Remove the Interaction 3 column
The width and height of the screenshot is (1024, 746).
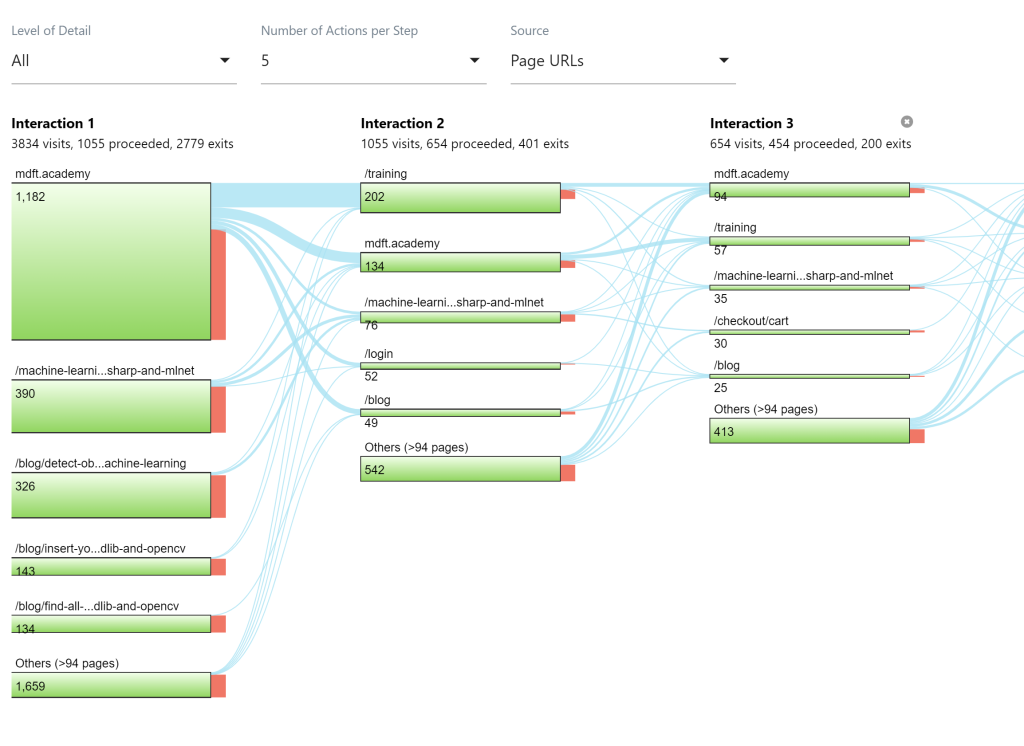pos(907,122)
